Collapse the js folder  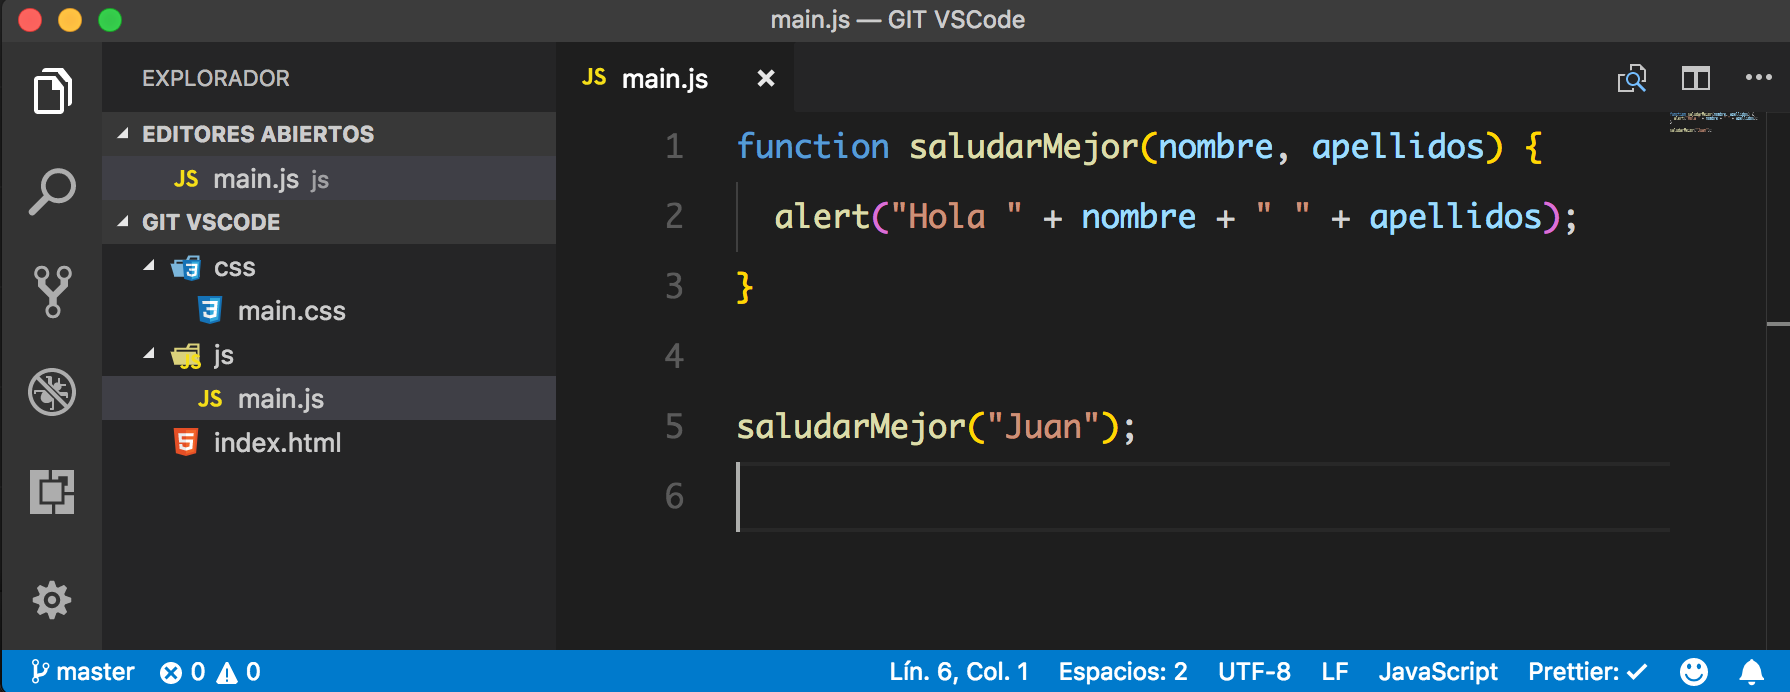click(x=149, y=354)
